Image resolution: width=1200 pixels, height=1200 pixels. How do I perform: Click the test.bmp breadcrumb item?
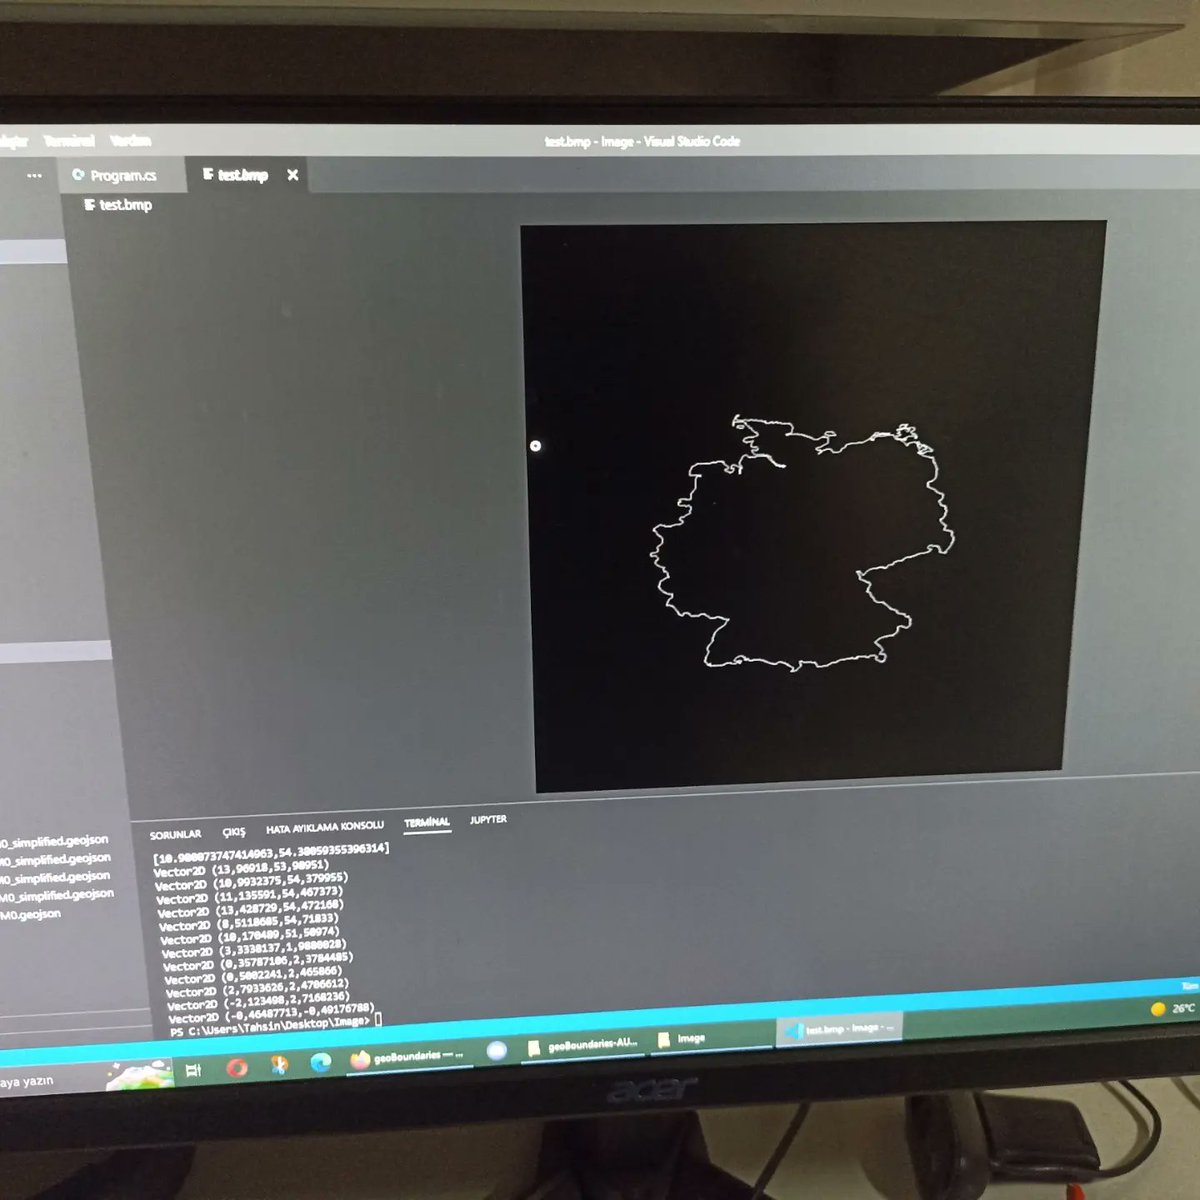point(118,205)
